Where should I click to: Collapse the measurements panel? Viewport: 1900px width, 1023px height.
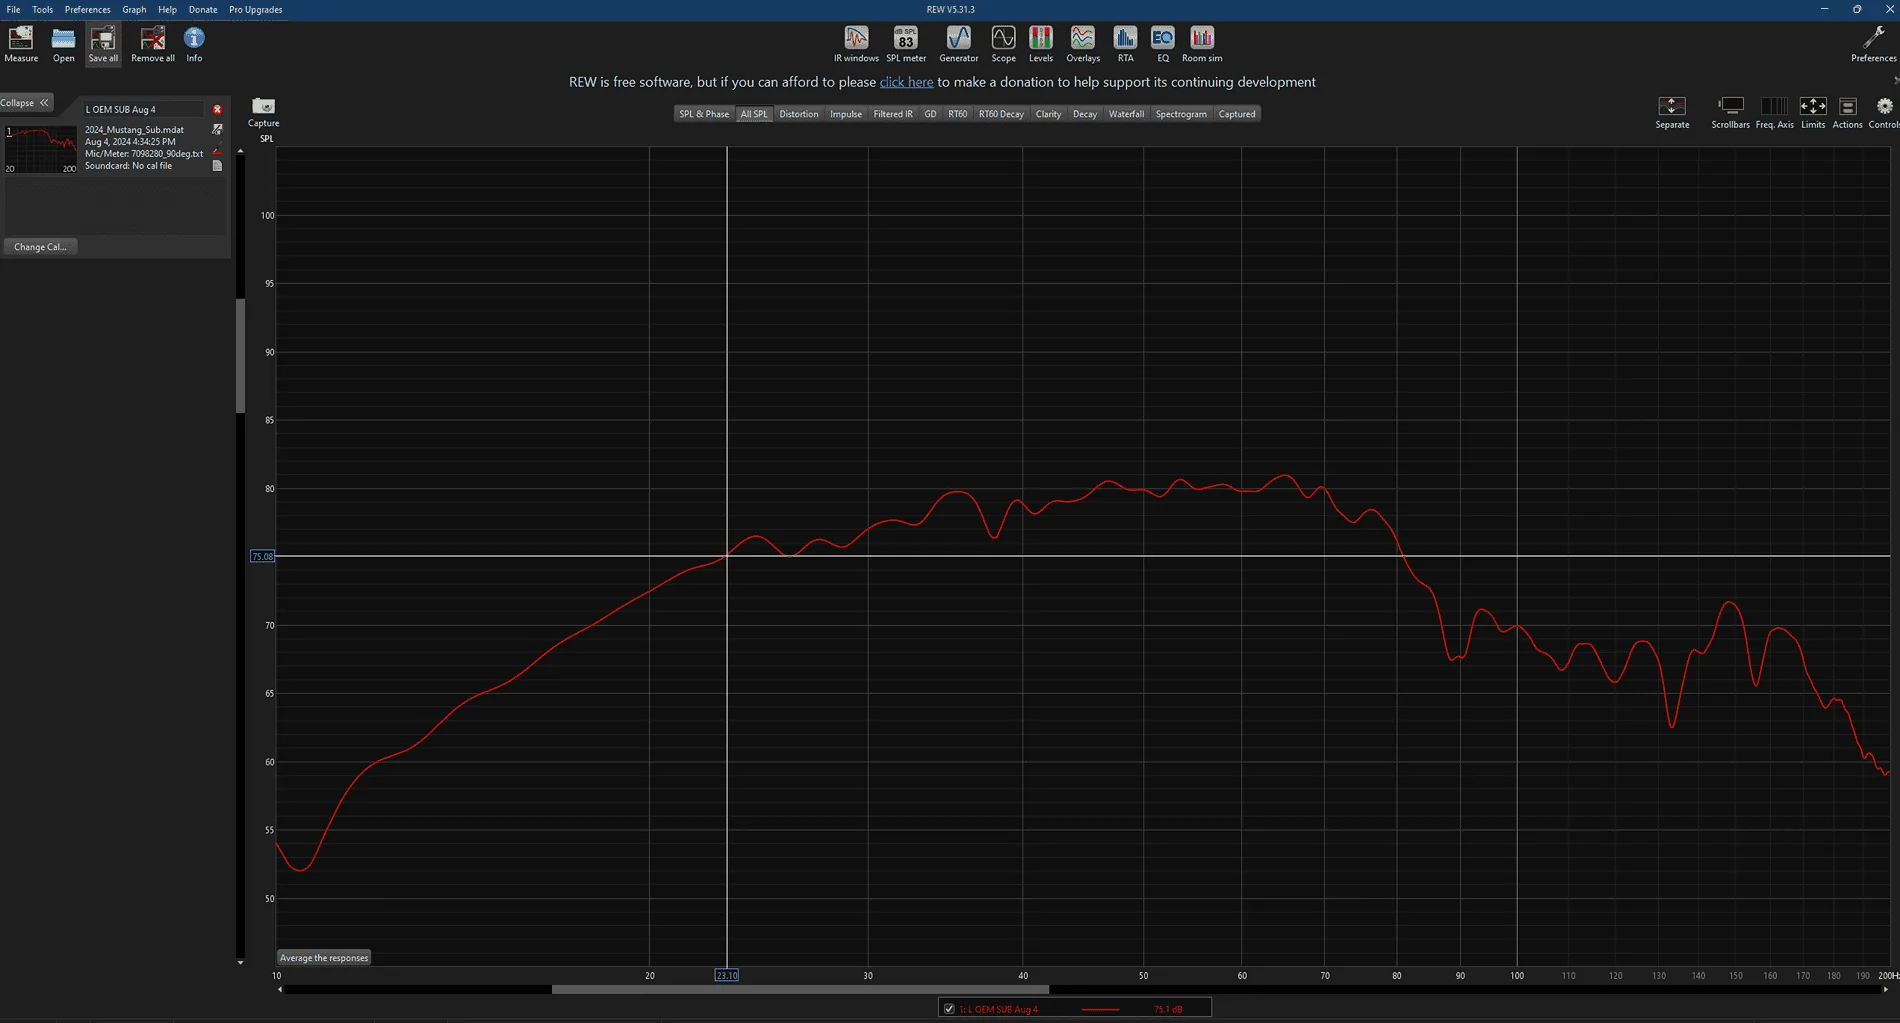click(x=26, y=103)
